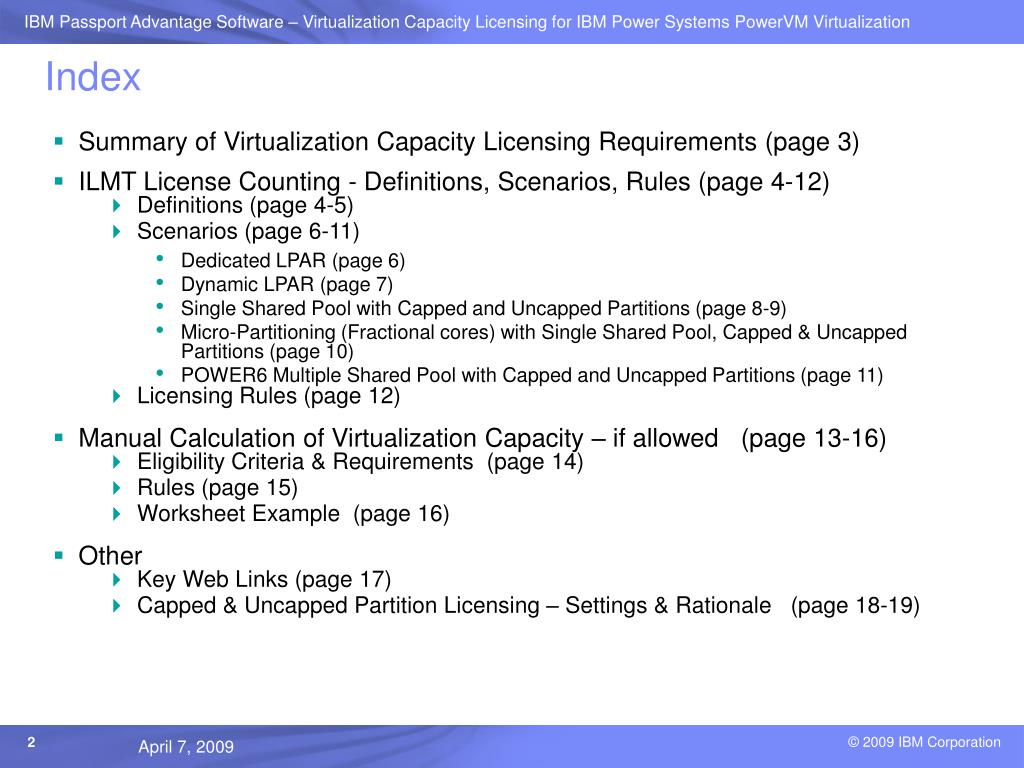
Task: Click 'Rules (page 15)' entry
Action: [x=217, y=488]
